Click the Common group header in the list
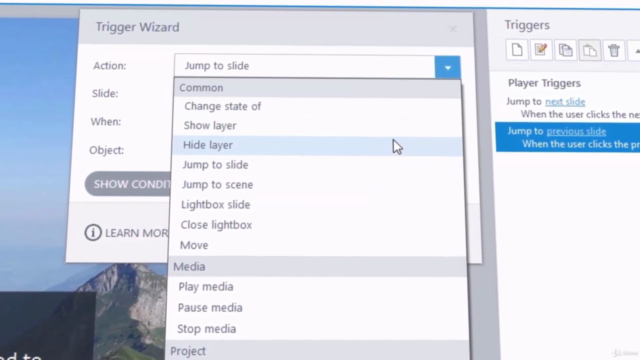The image size is (640, 360). [318, 88]
